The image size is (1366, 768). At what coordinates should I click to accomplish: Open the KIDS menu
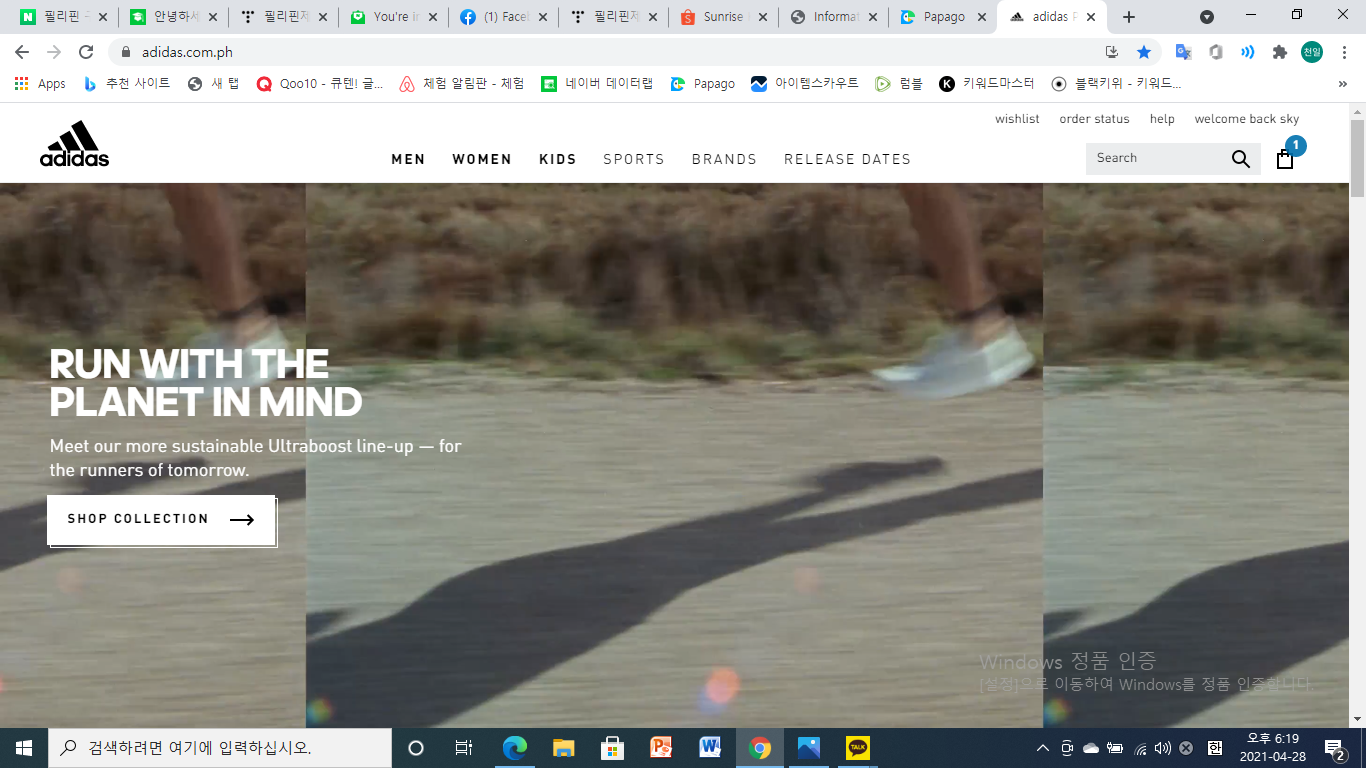coord(558,159)
